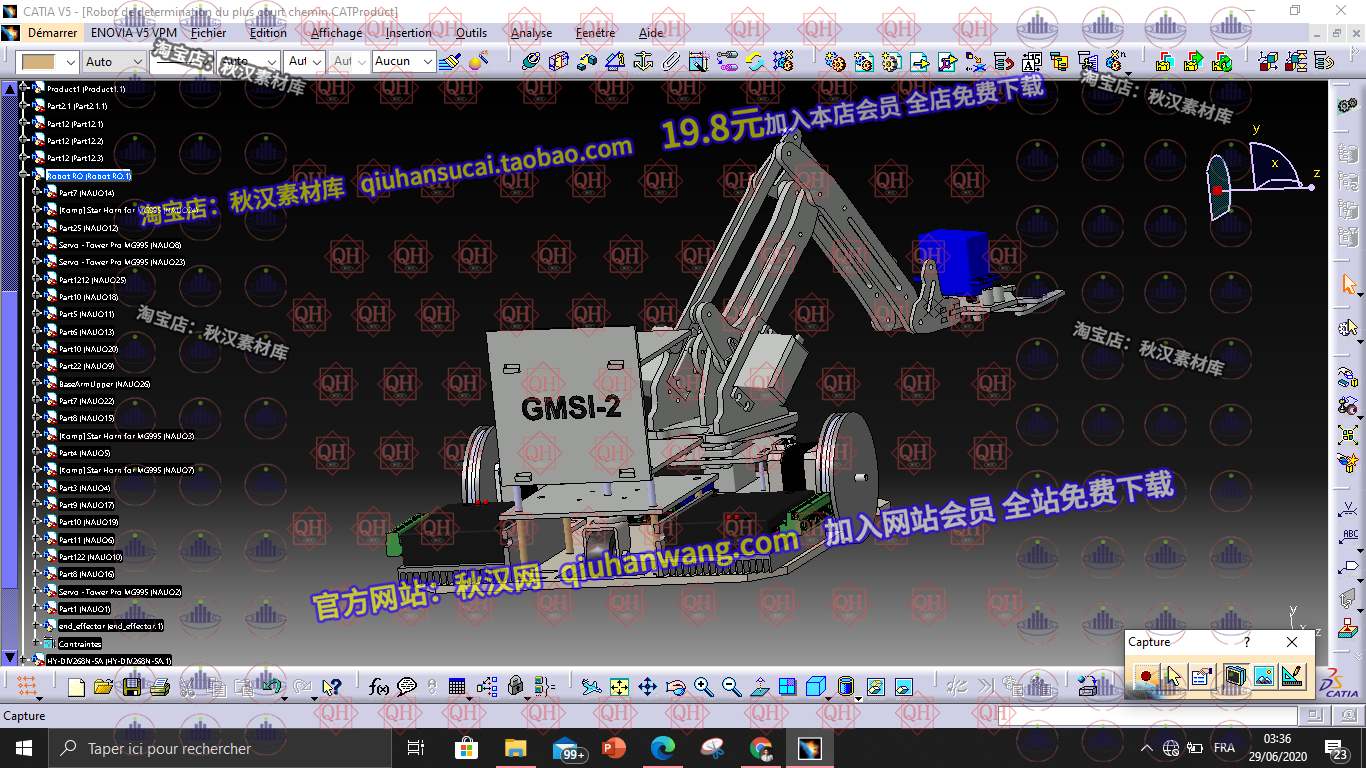Screen dimensions: 1366x768
Task: Open PowerPoint from the taskbar
Action: pyautogui.click(x=613, y=748)
